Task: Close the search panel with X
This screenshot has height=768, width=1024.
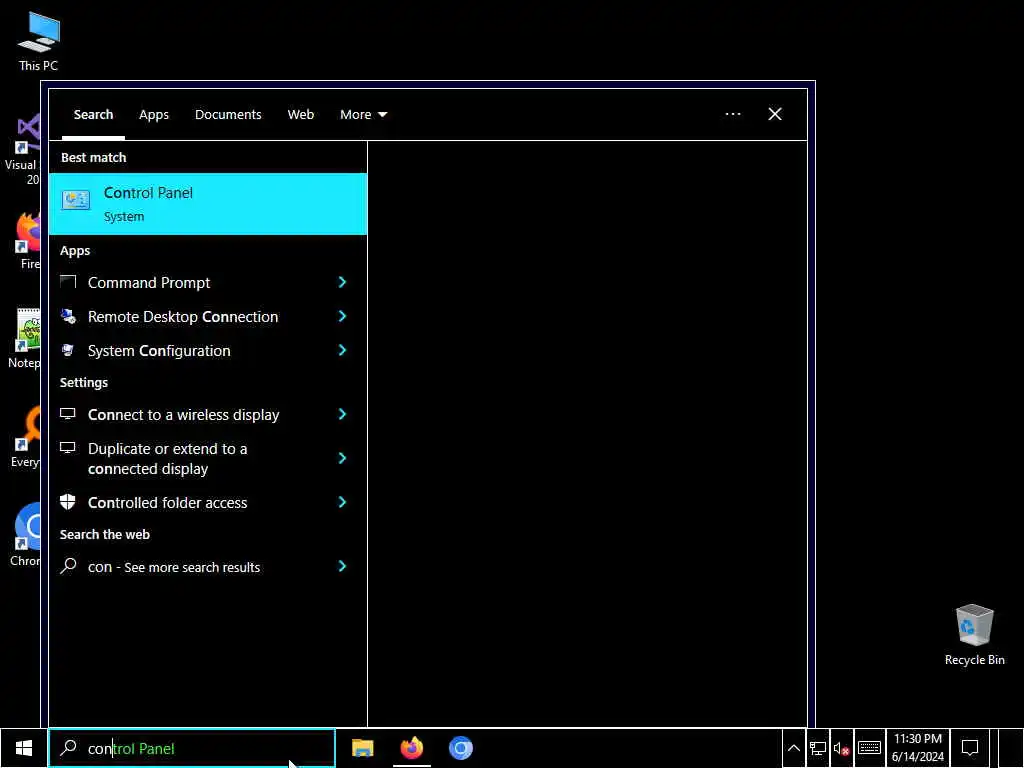Action: [x=775, y=114]
